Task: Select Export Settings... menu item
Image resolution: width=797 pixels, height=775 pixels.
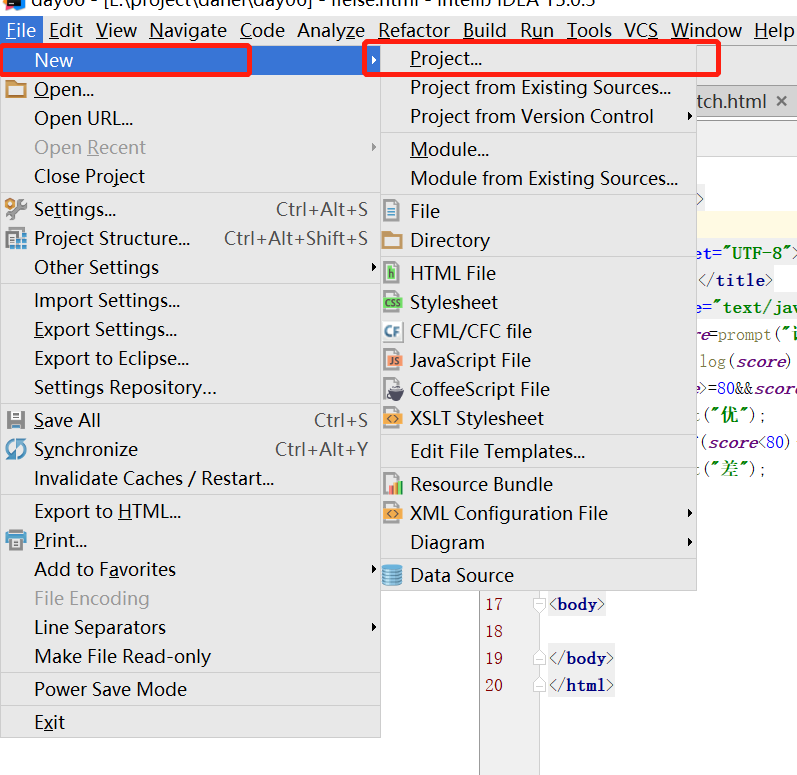Action: point(191,329)
